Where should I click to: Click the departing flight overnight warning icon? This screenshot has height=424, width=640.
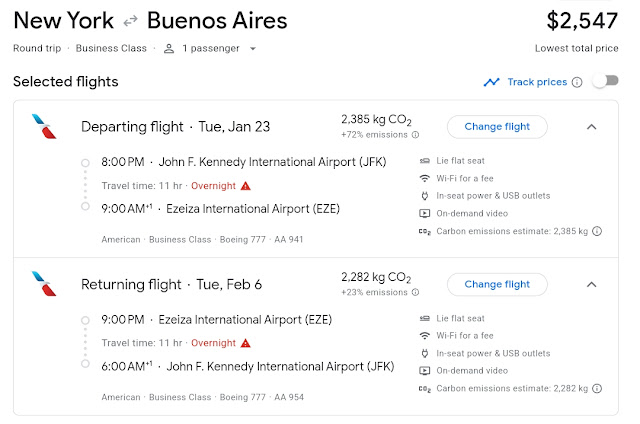coord(246,185)
